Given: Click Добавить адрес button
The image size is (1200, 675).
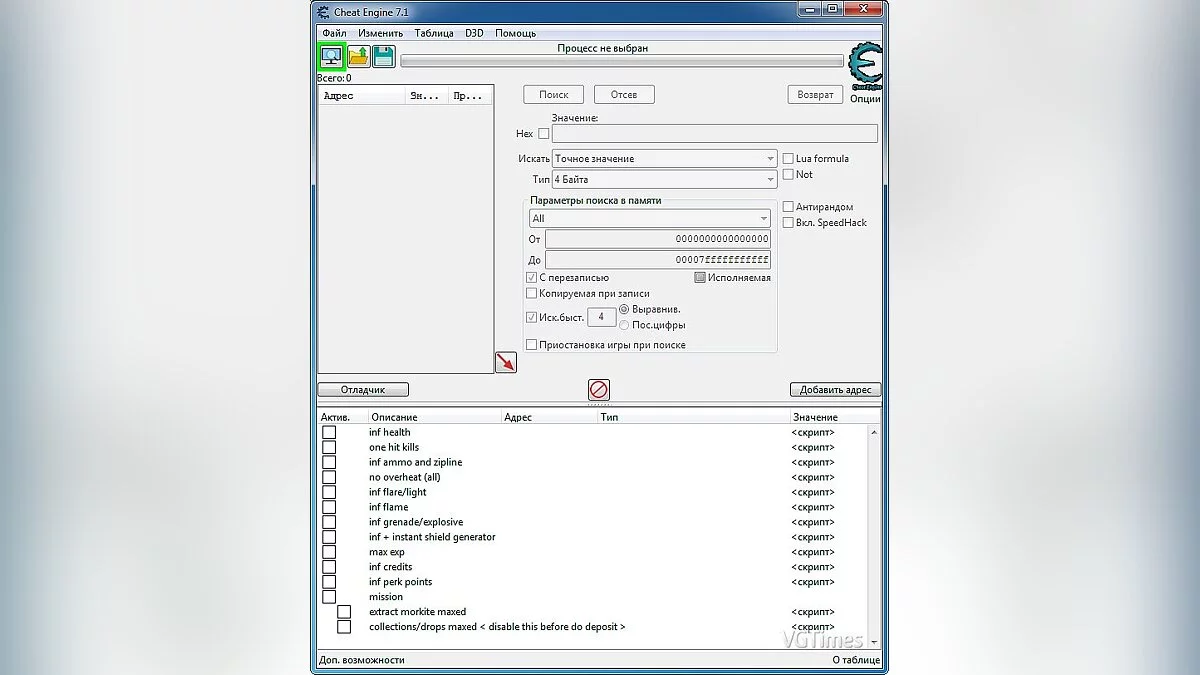Looking at the screenshot, I should tap(835, 390).
